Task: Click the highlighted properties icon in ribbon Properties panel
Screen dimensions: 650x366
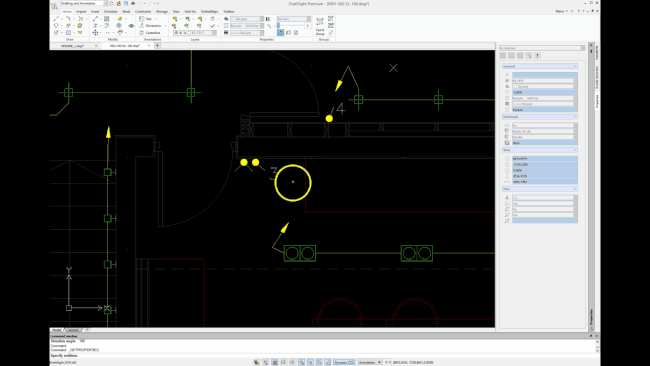Action: click(x=280, y=33)
